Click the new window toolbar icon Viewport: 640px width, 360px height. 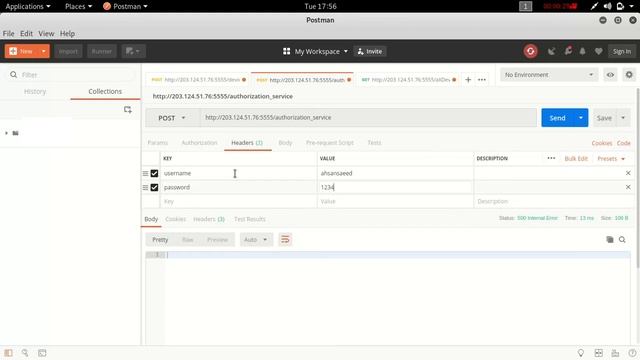pyautogui.click(x=133, y=51)
